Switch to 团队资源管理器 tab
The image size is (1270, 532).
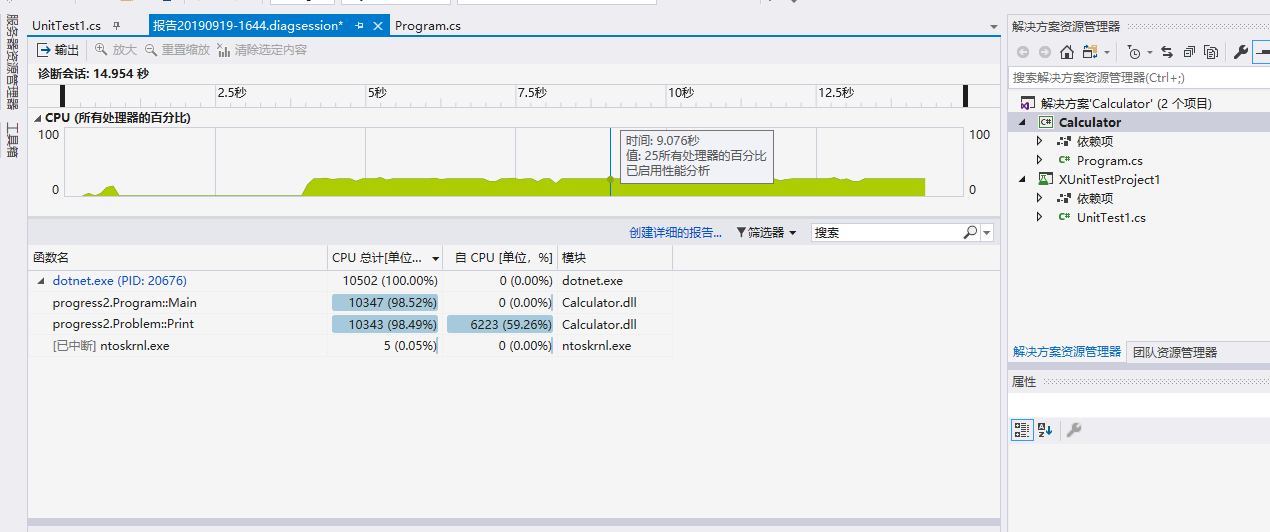click(x=1175, y=352)
